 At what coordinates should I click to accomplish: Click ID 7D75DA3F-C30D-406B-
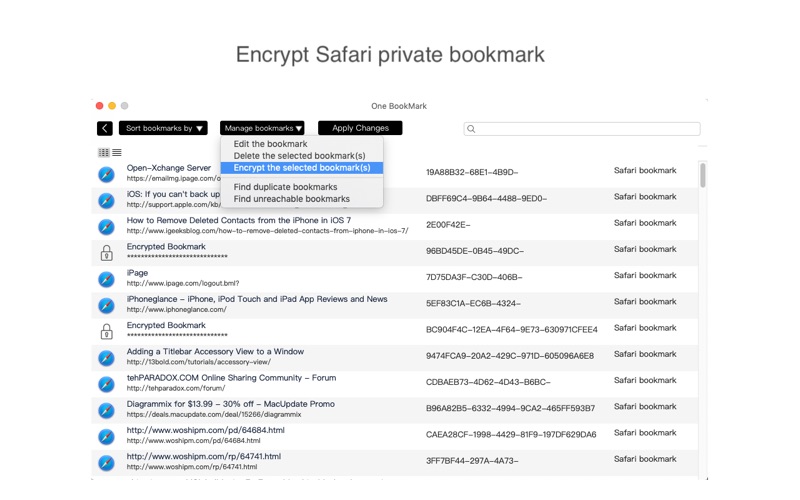pos(474,278)
